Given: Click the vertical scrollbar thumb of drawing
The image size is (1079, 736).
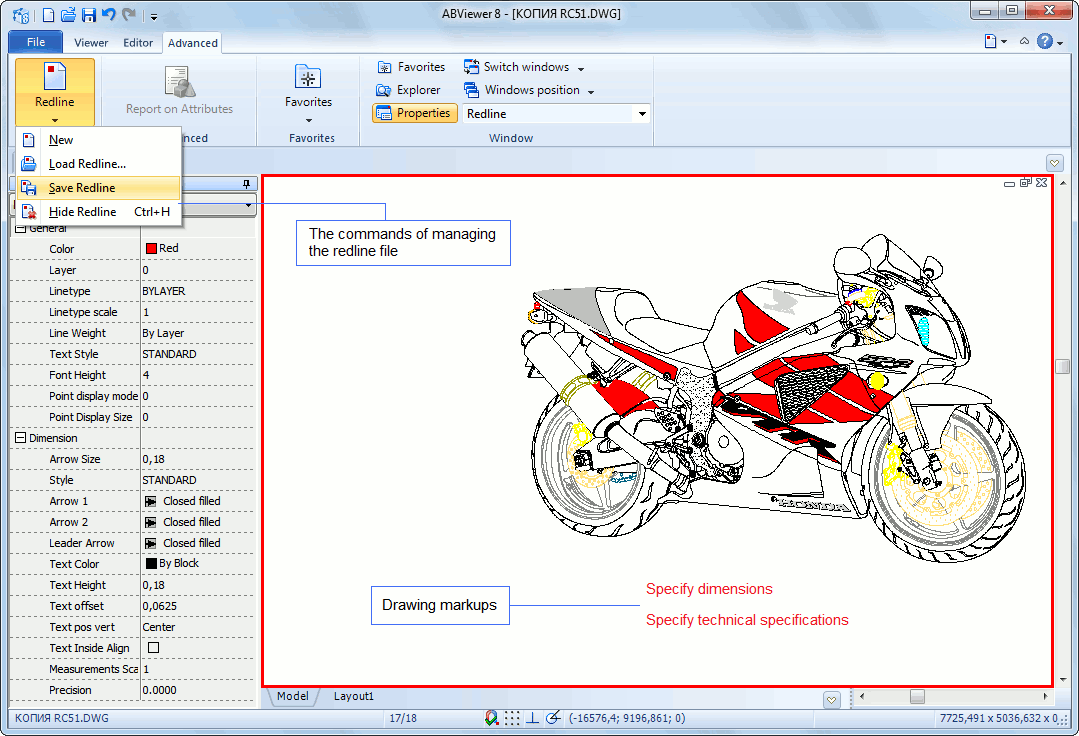Looking at the screenshot, I should pyautogui.click(x=1062, y=366).
